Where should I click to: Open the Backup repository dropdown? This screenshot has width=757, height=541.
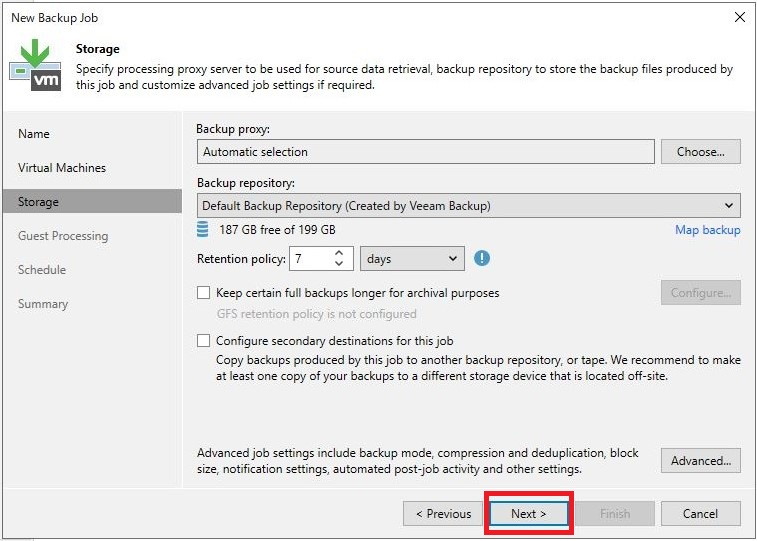tap(468, 206)
